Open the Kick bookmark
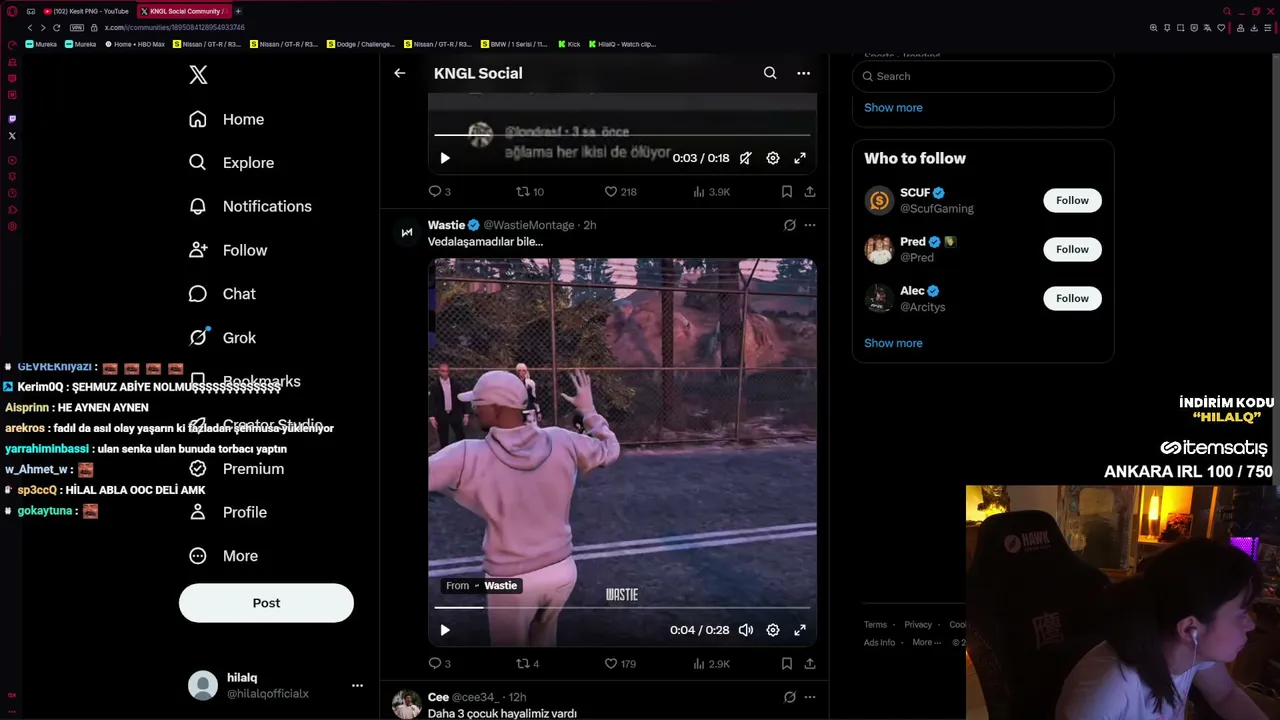The image size is (1280, 720). click(569, 44)
